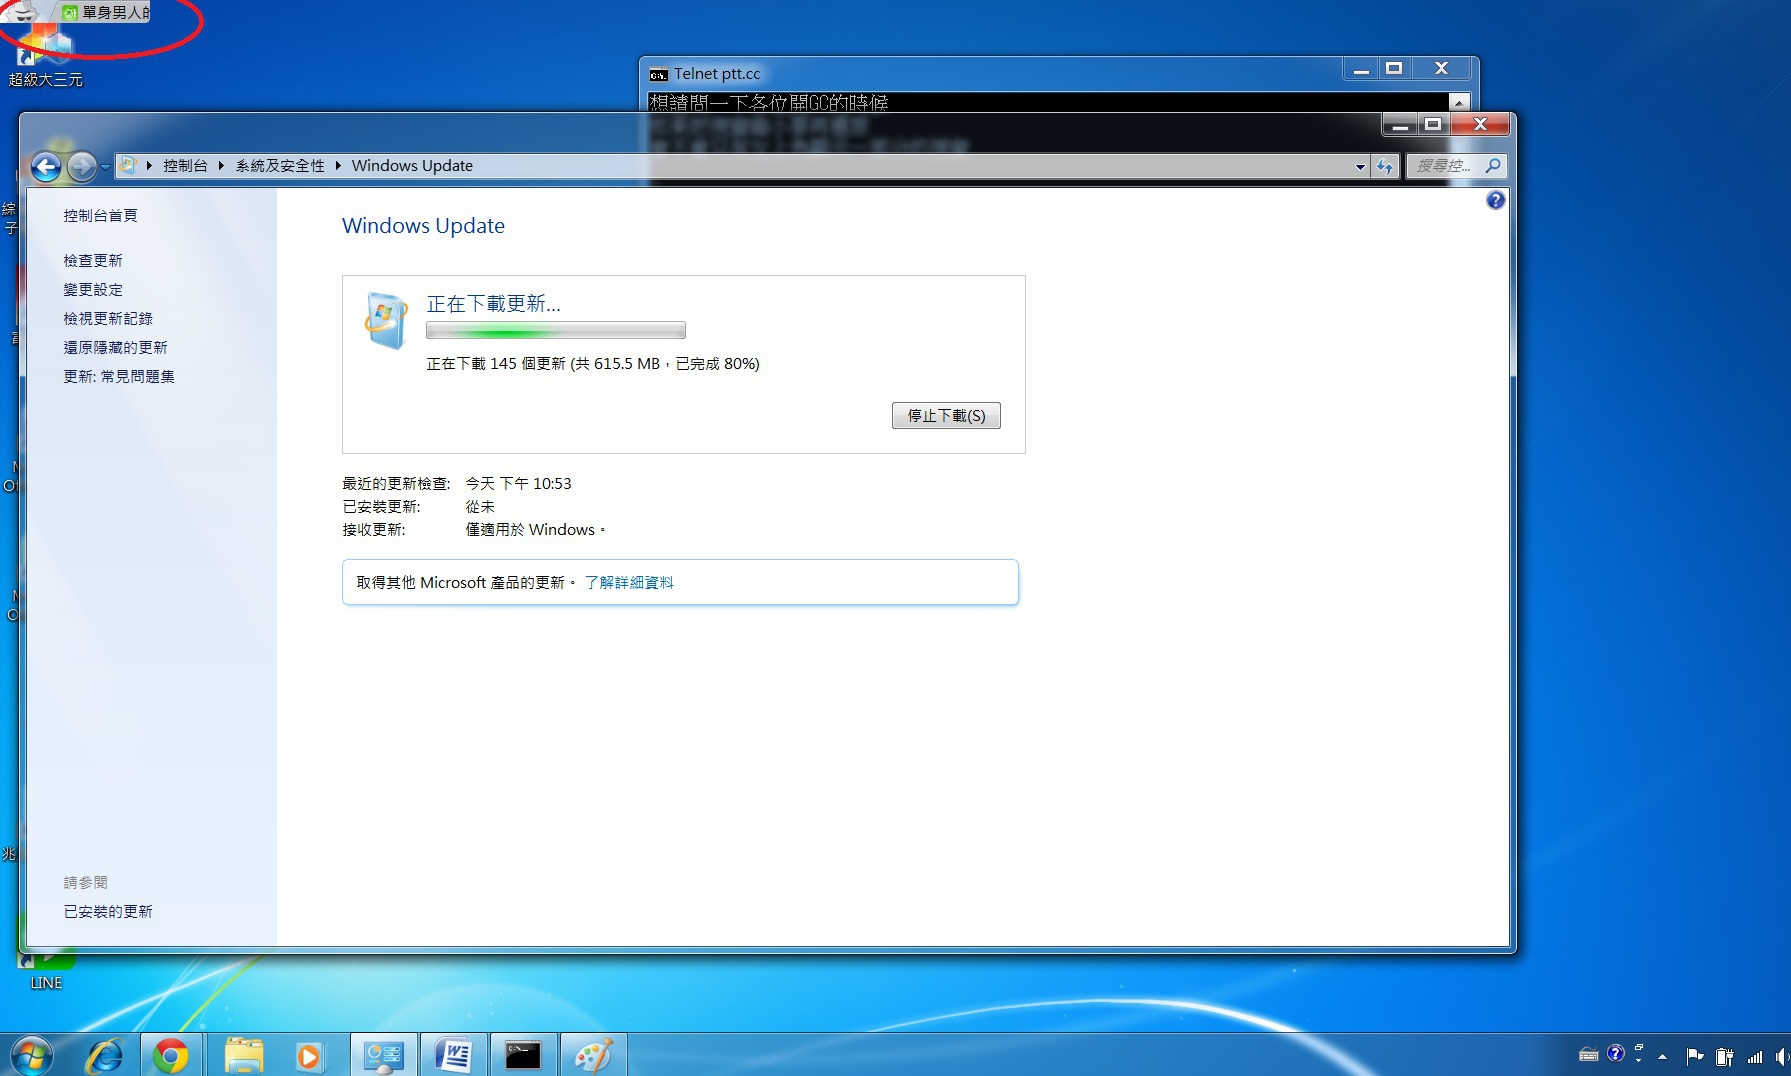The image size is (1791, 1076).
Task: Select the 控制台 breadcrumb
Action: pyautogui.click(x=185, y=166)
